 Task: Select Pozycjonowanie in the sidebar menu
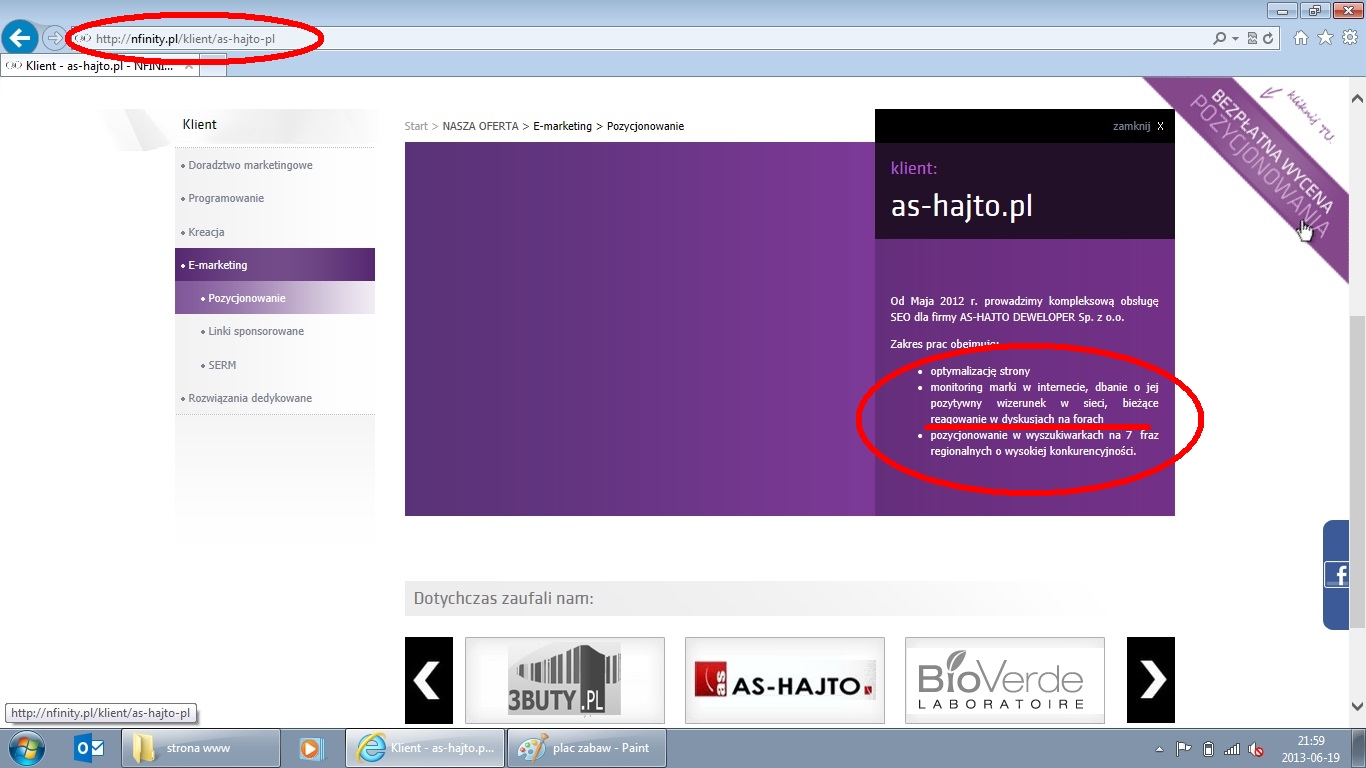[247, 298]
